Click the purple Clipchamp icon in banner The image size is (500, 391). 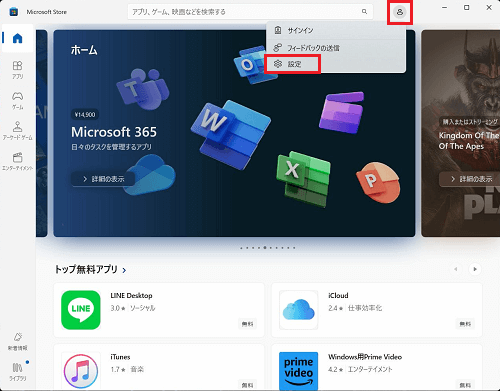point(341,113)
